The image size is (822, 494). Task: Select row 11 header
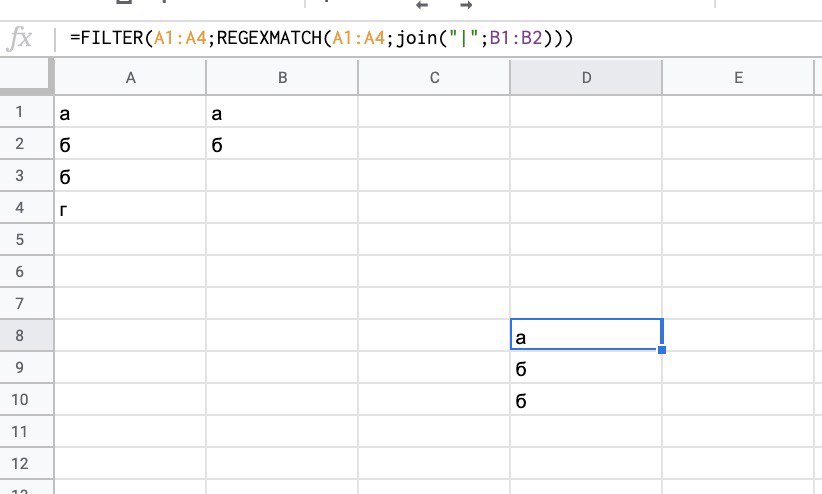pos(27,432)
